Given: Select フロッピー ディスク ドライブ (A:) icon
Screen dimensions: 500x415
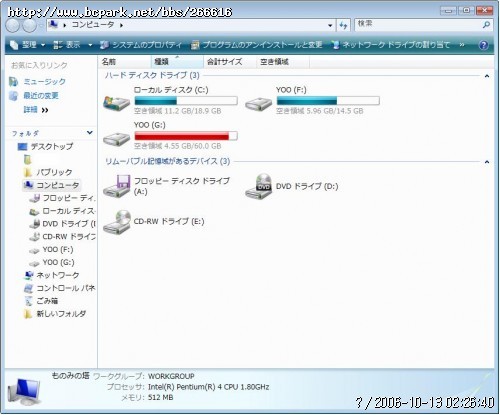Looking at the screenshot, I should click(116, 186).
